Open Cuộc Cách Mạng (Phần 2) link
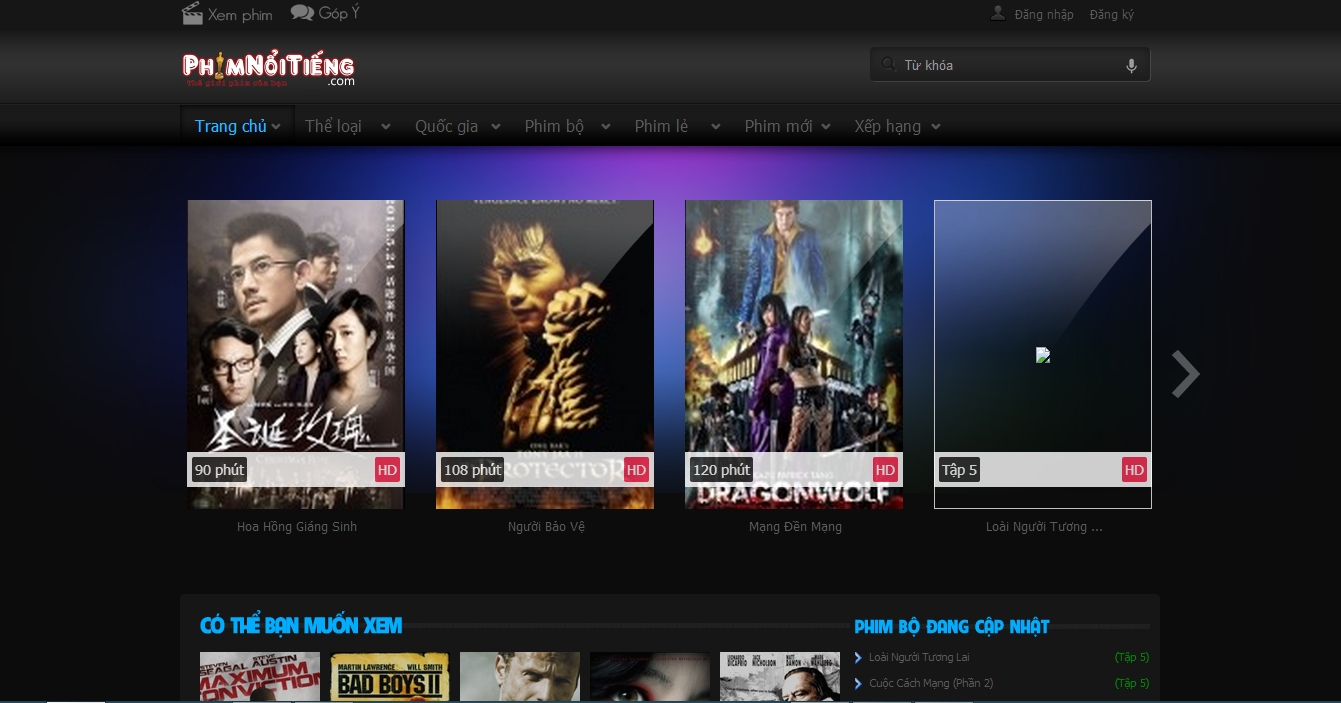The image size is (1341, 703). click(931, 683)
